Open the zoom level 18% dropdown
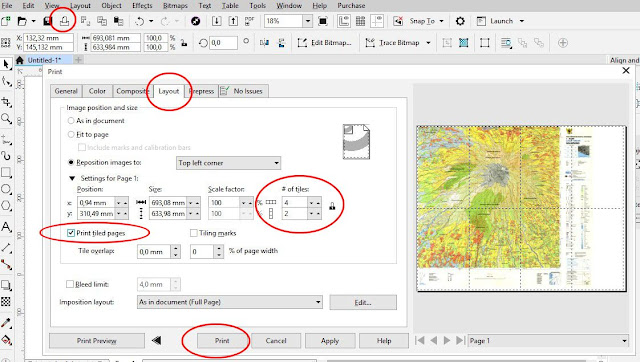 [x=308, y=21]
